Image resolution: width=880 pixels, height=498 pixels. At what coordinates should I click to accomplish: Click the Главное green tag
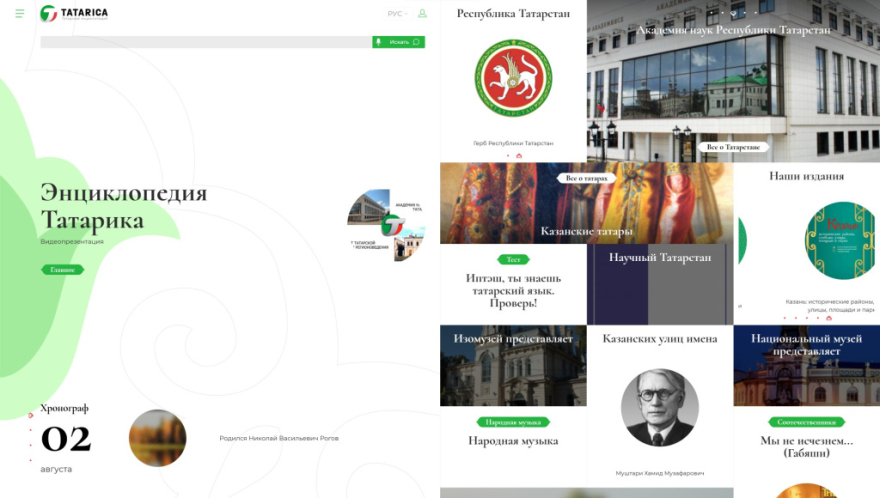[x=62, y=270]
